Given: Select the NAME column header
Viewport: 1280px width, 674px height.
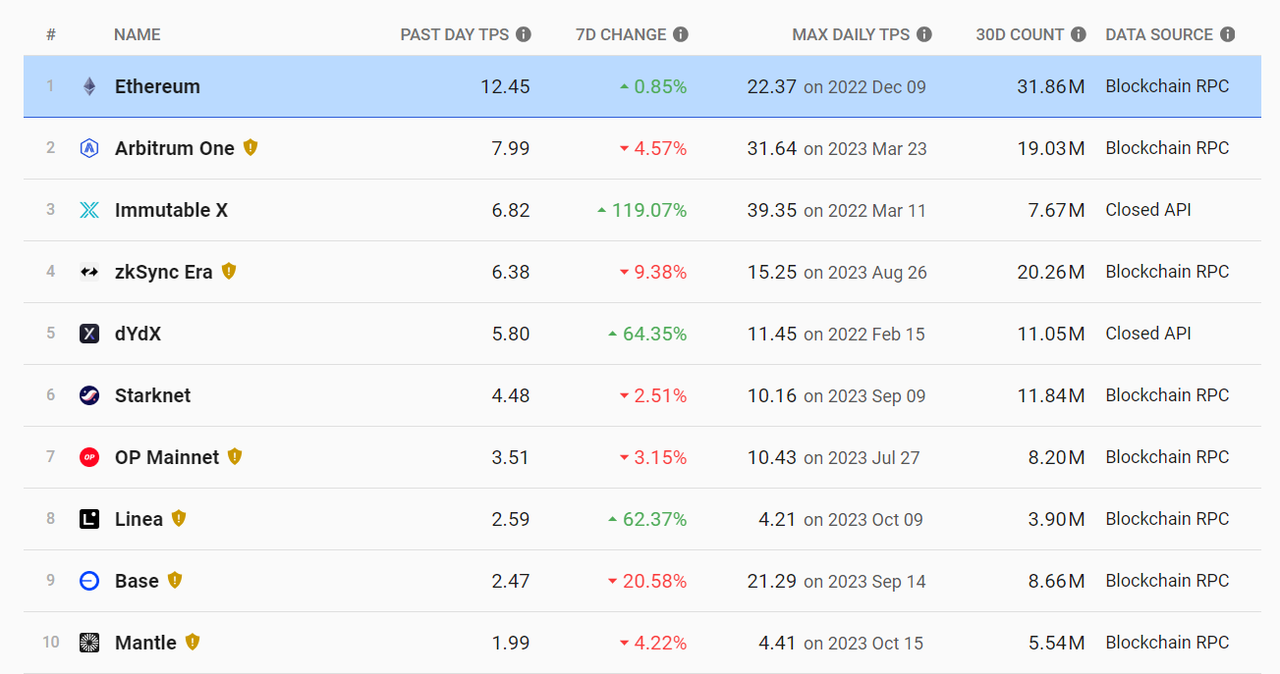Looking at the screenshot, I should pos(137,35).
